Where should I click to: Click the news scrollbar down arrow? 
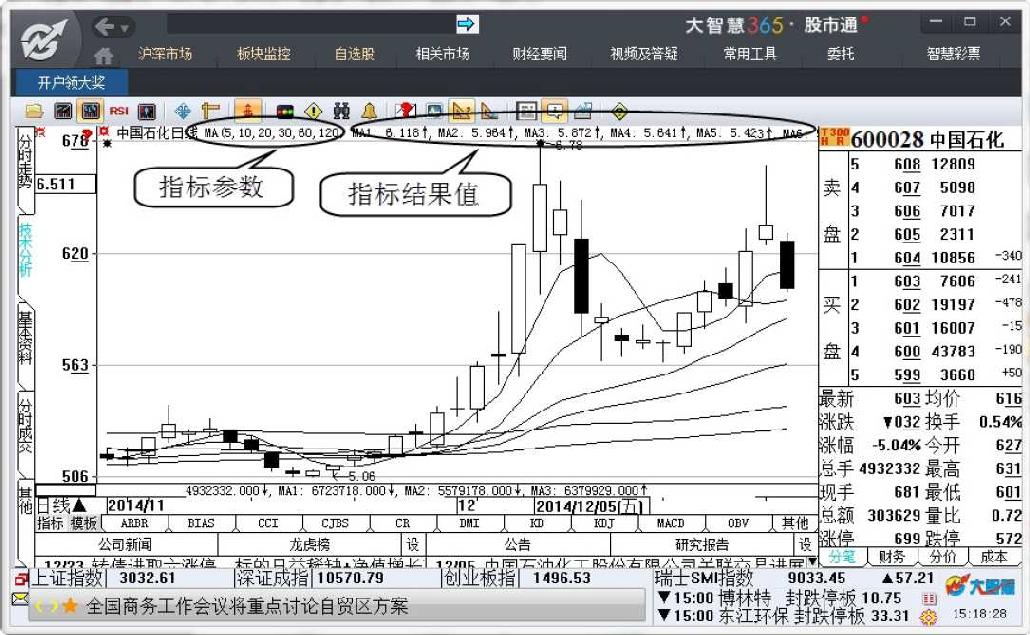click(813, 562)
